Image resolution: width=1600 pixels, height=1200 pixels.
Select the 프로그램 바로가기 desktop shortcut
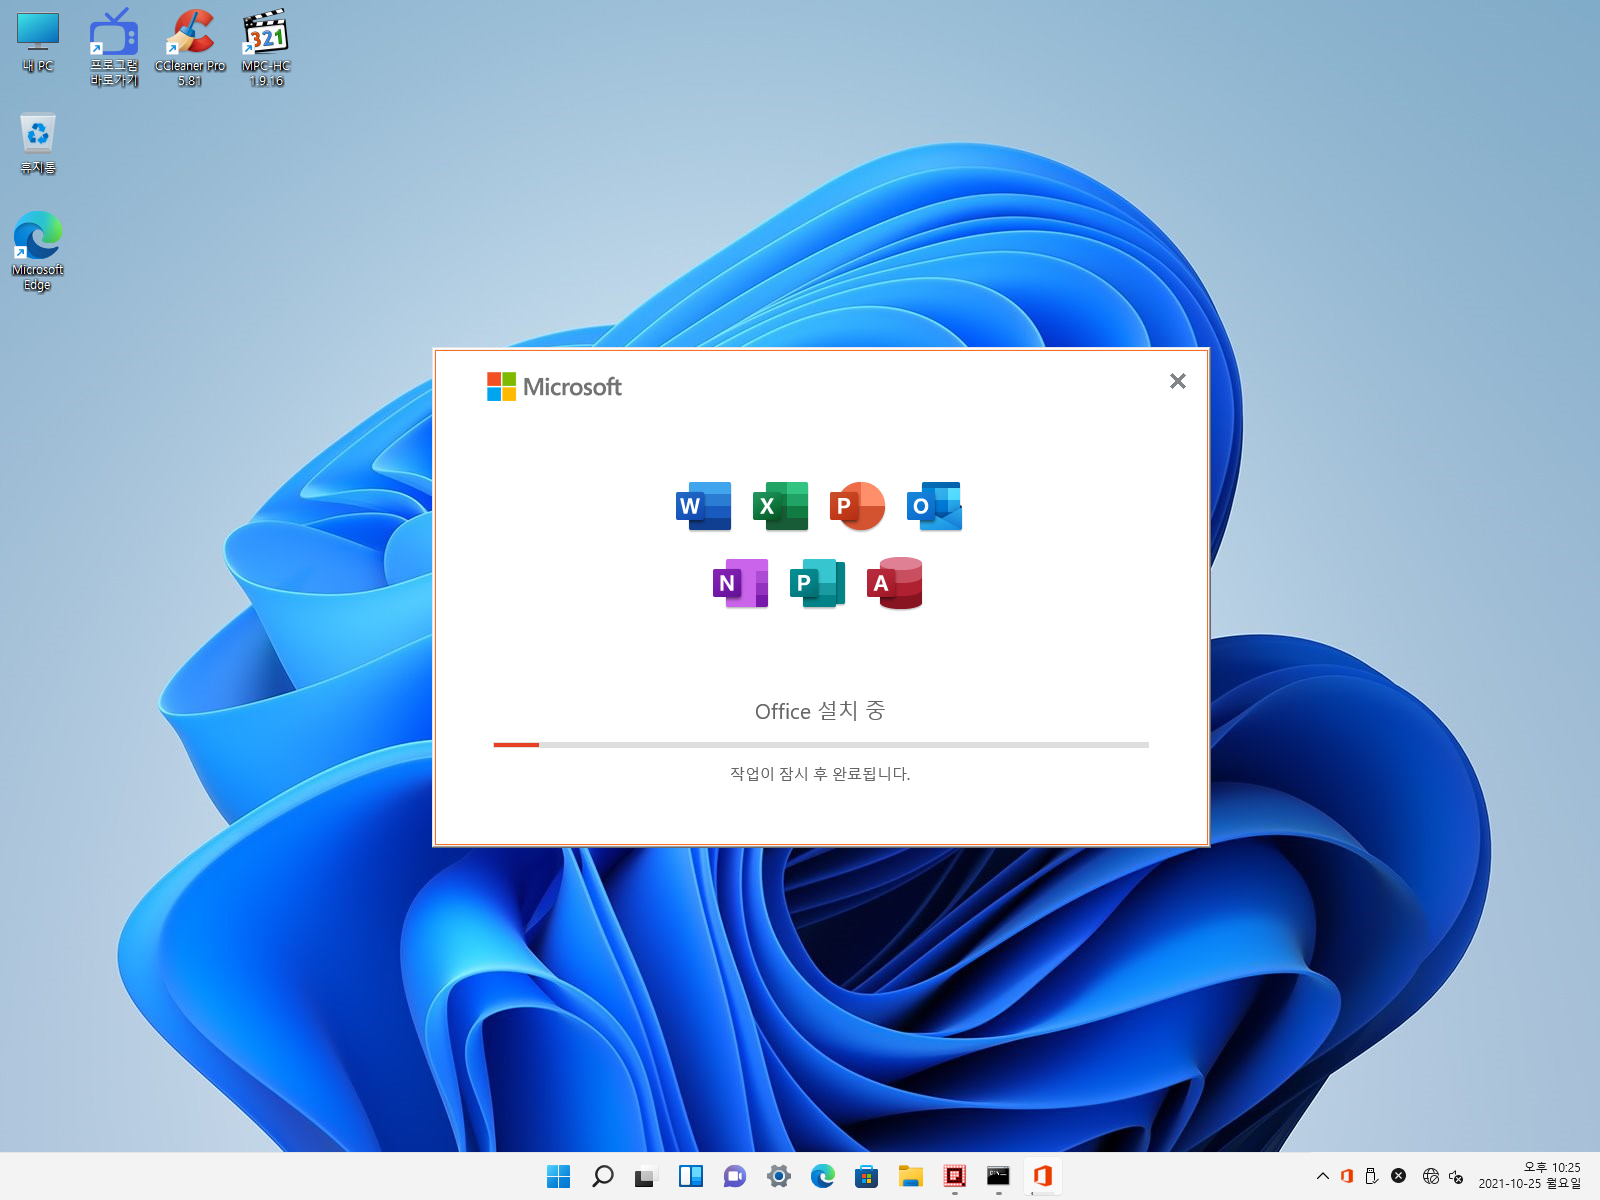114,48
